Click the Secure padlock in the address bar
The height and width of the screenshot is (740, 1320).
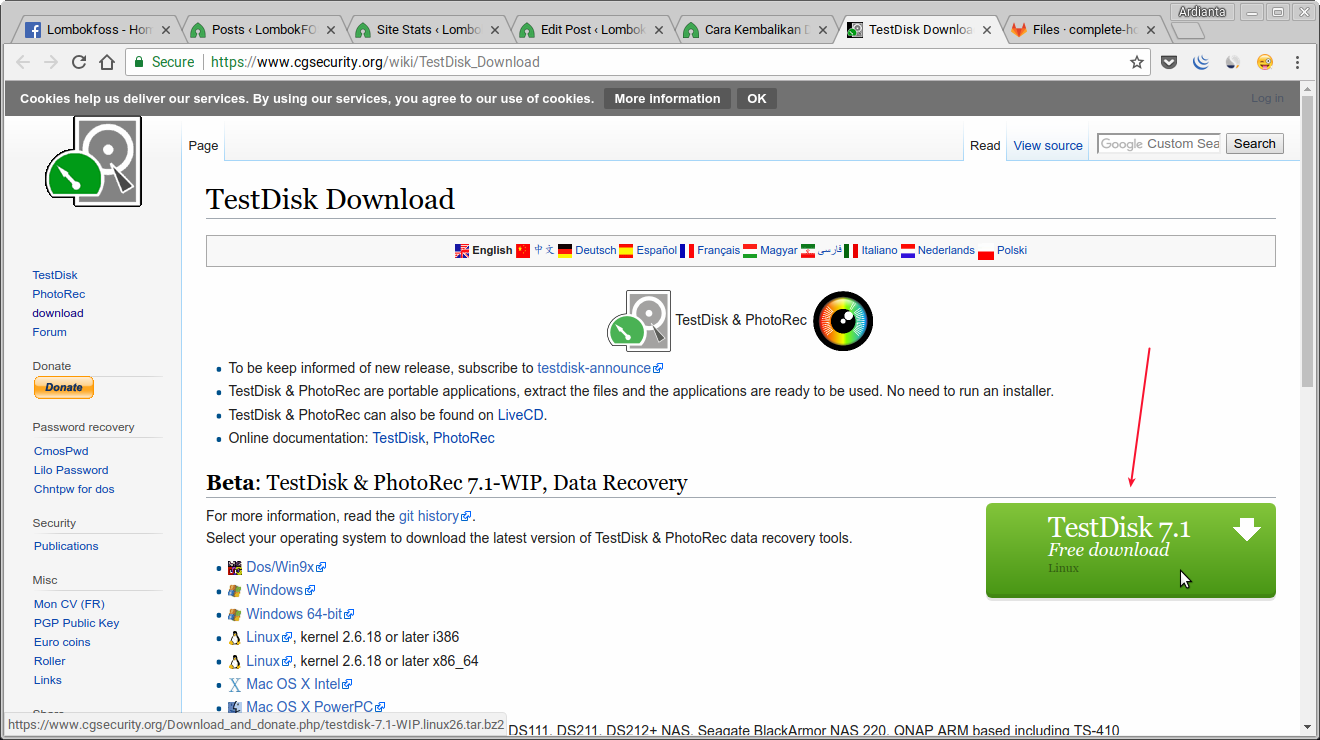[140, 61]
